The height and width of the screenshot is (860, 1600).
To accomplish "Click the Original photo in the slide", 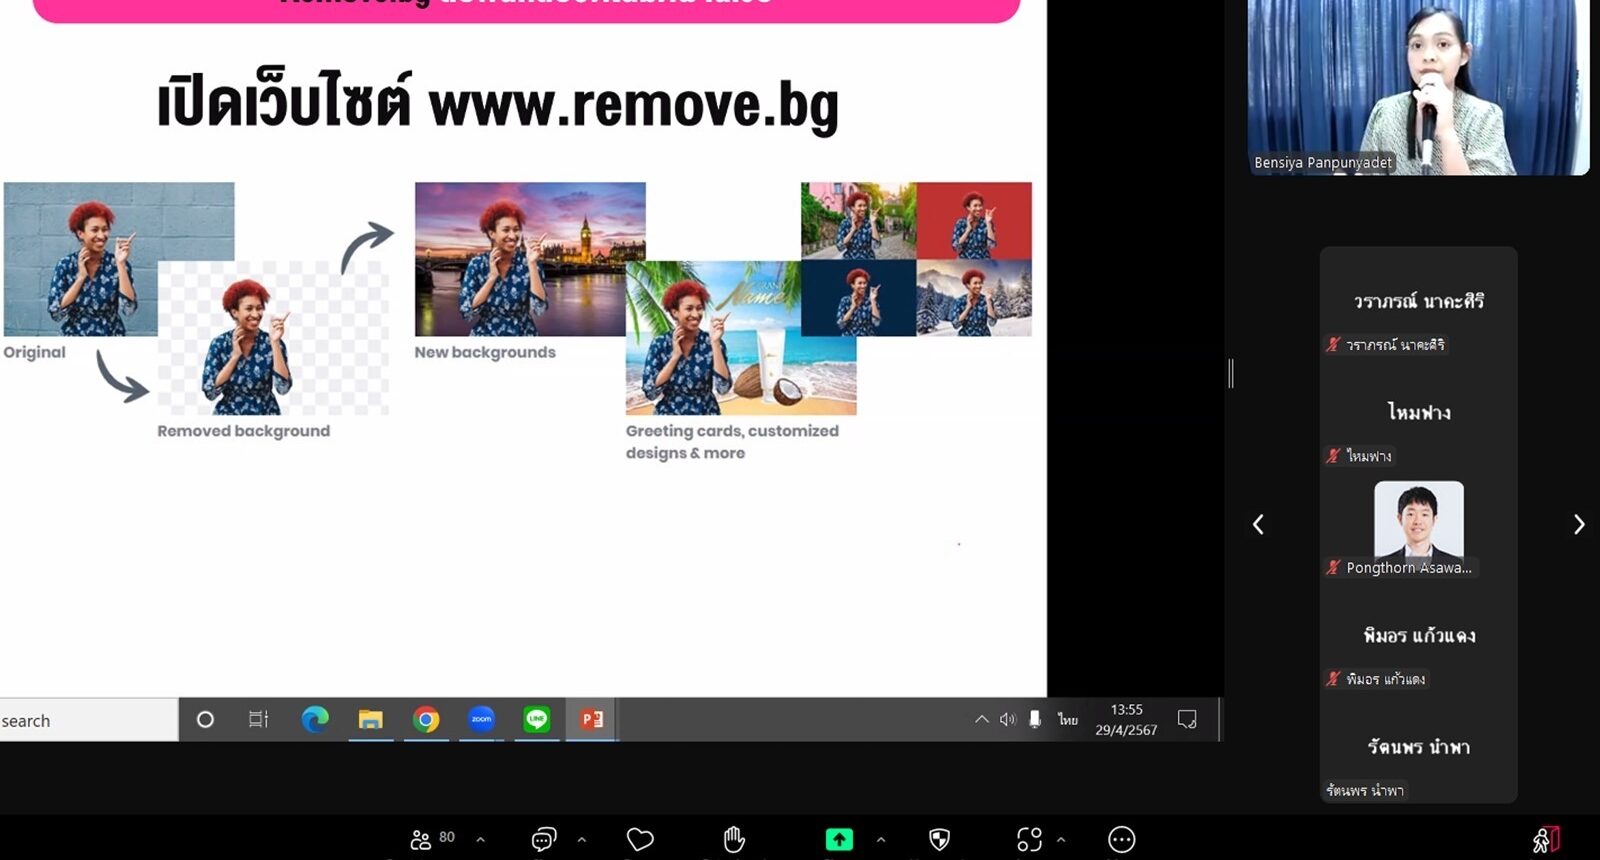I will point(119,259).
